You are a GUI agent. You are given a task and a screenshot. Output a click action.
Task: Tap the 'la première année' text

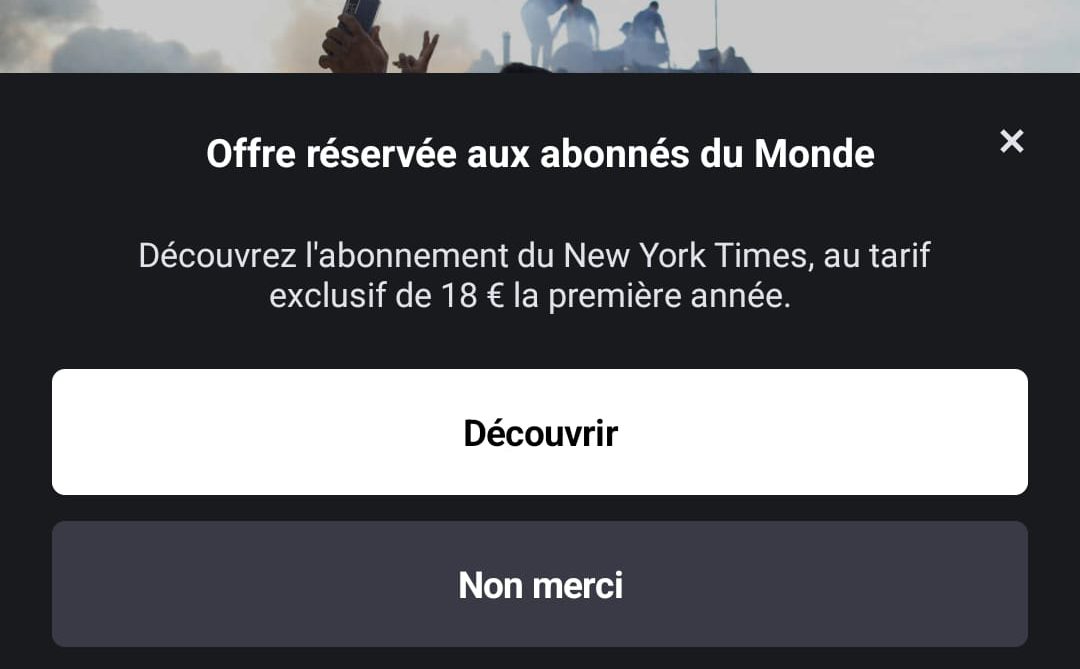pos(652,296)
